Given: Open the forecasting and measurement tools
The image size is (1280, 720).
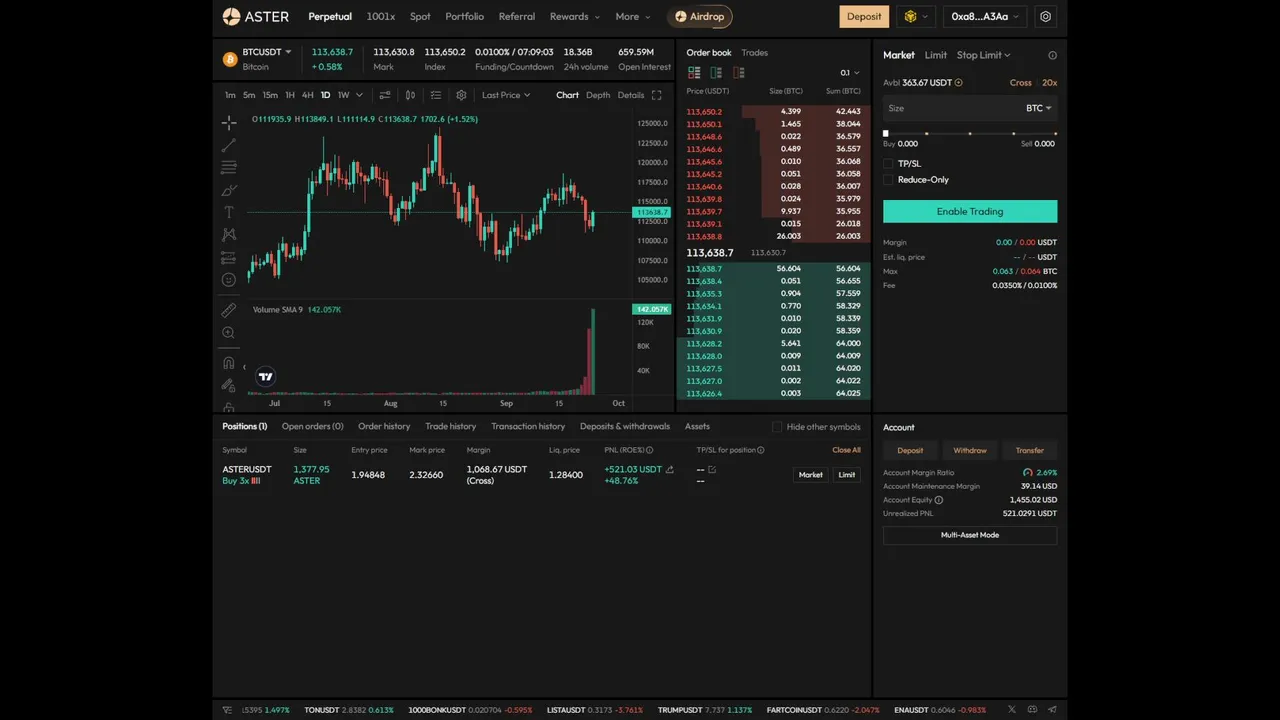Looking at the screenshot, I should pos(229,257).
